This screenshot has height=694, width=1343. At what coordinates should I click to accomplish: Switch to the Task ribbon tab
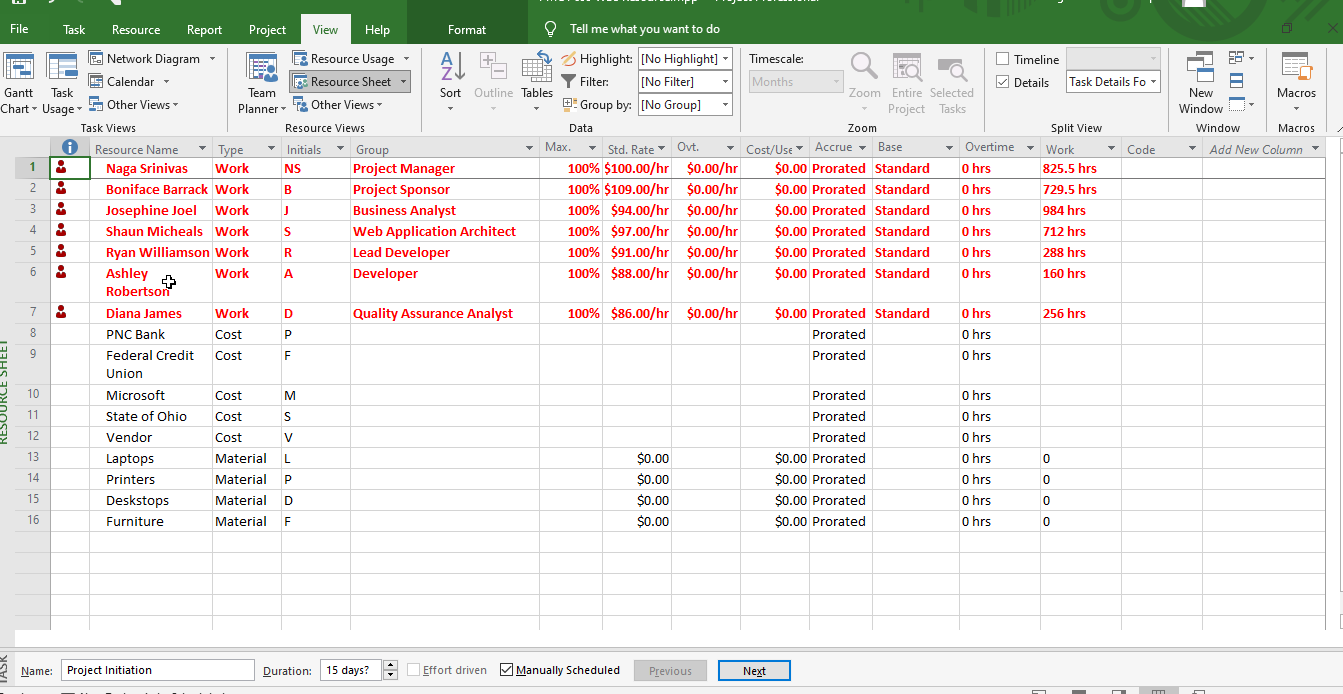74,30
